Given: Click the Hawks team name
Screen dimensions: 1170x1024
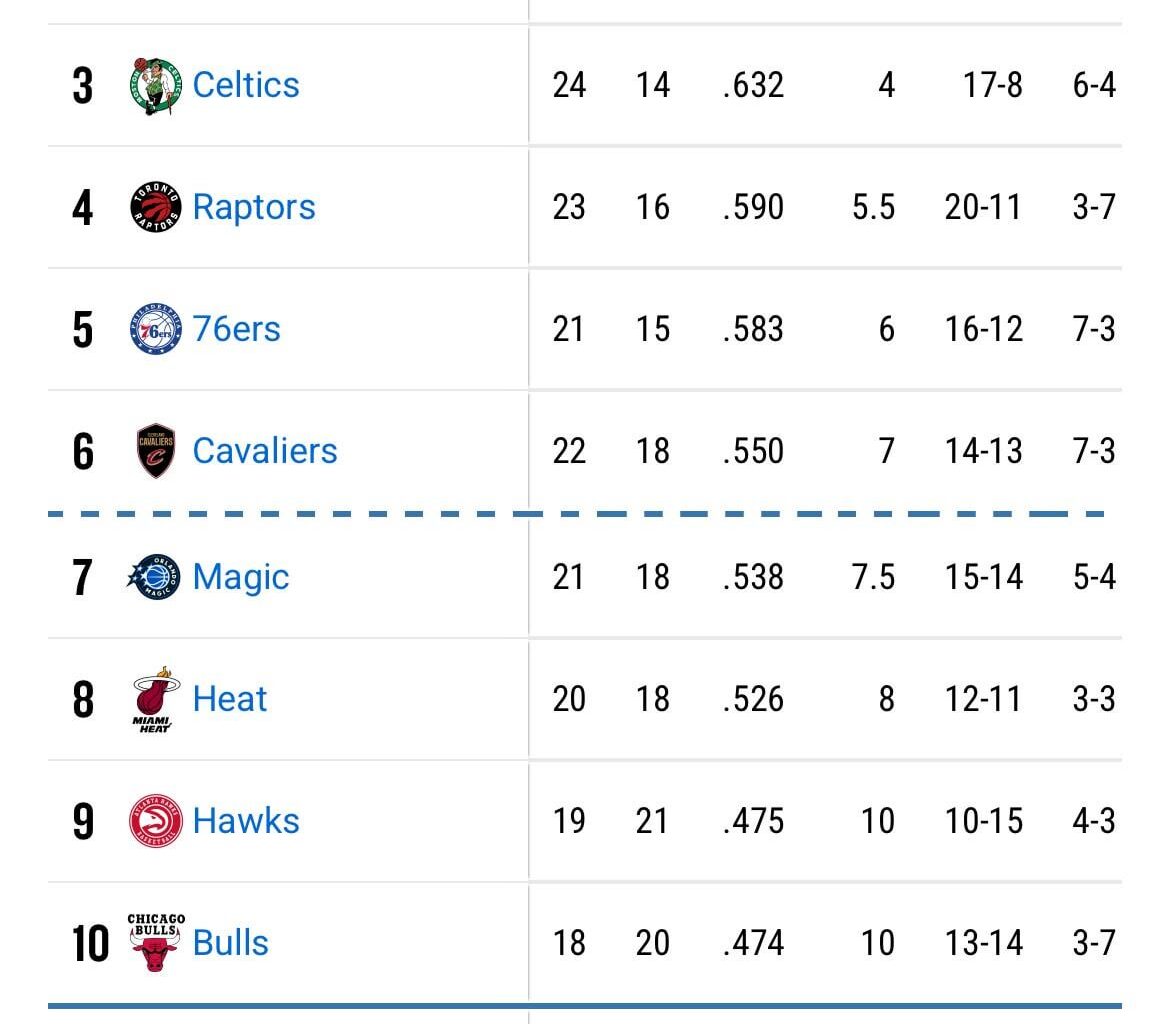Looking at the screenshot, I should (x=247, y=821).
